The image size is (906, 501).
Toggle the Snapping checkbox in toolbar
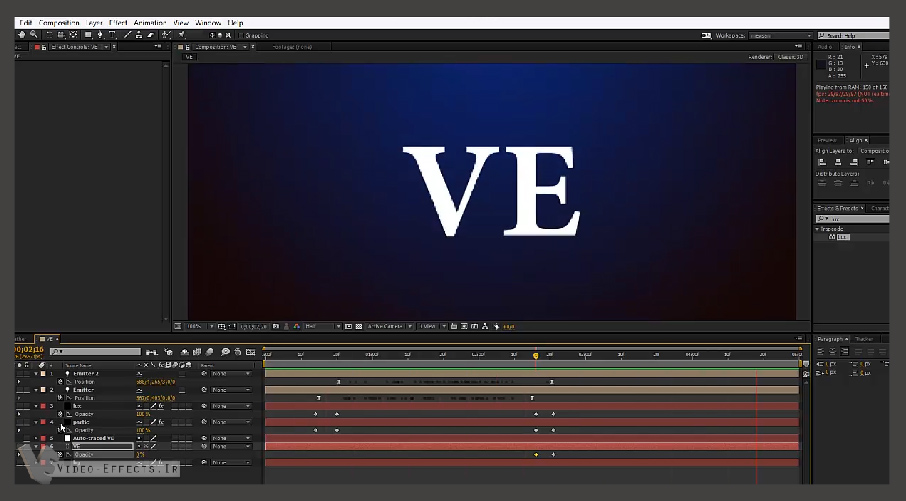pos(240,35)
